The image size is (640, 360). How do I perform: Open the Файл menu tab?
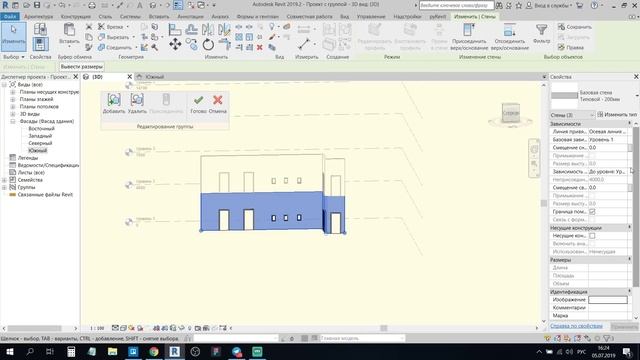click(x=10, y=17)
